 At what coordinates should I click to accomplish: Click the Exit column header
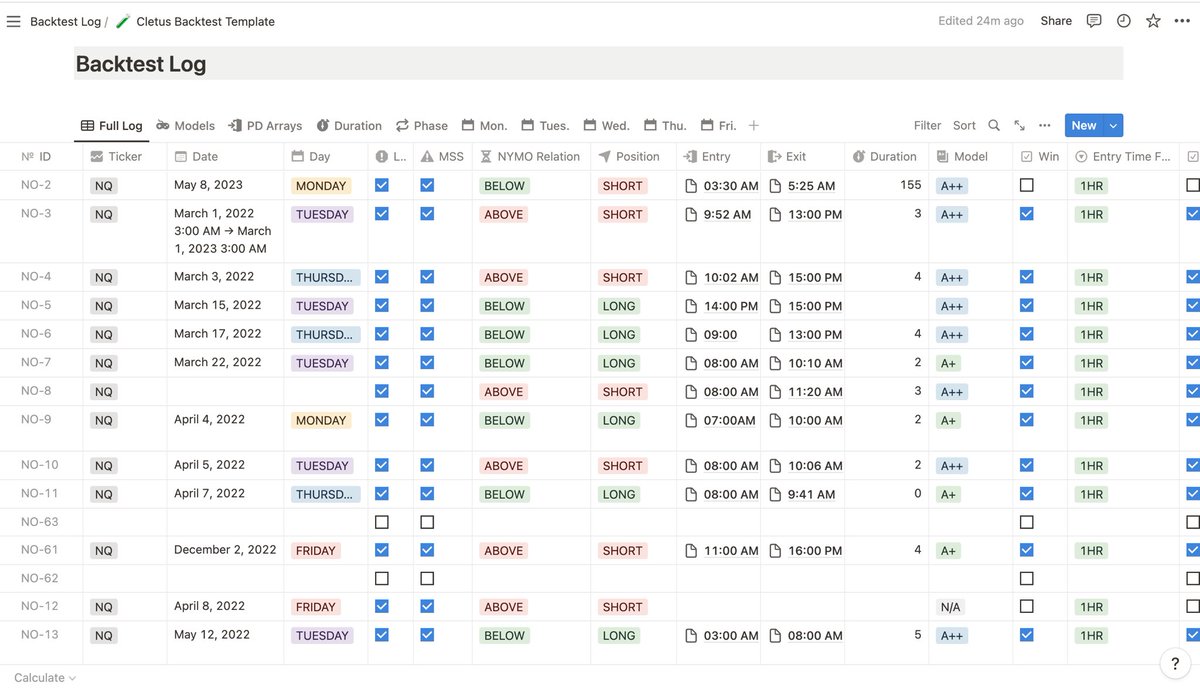click(x=802, y=156)
